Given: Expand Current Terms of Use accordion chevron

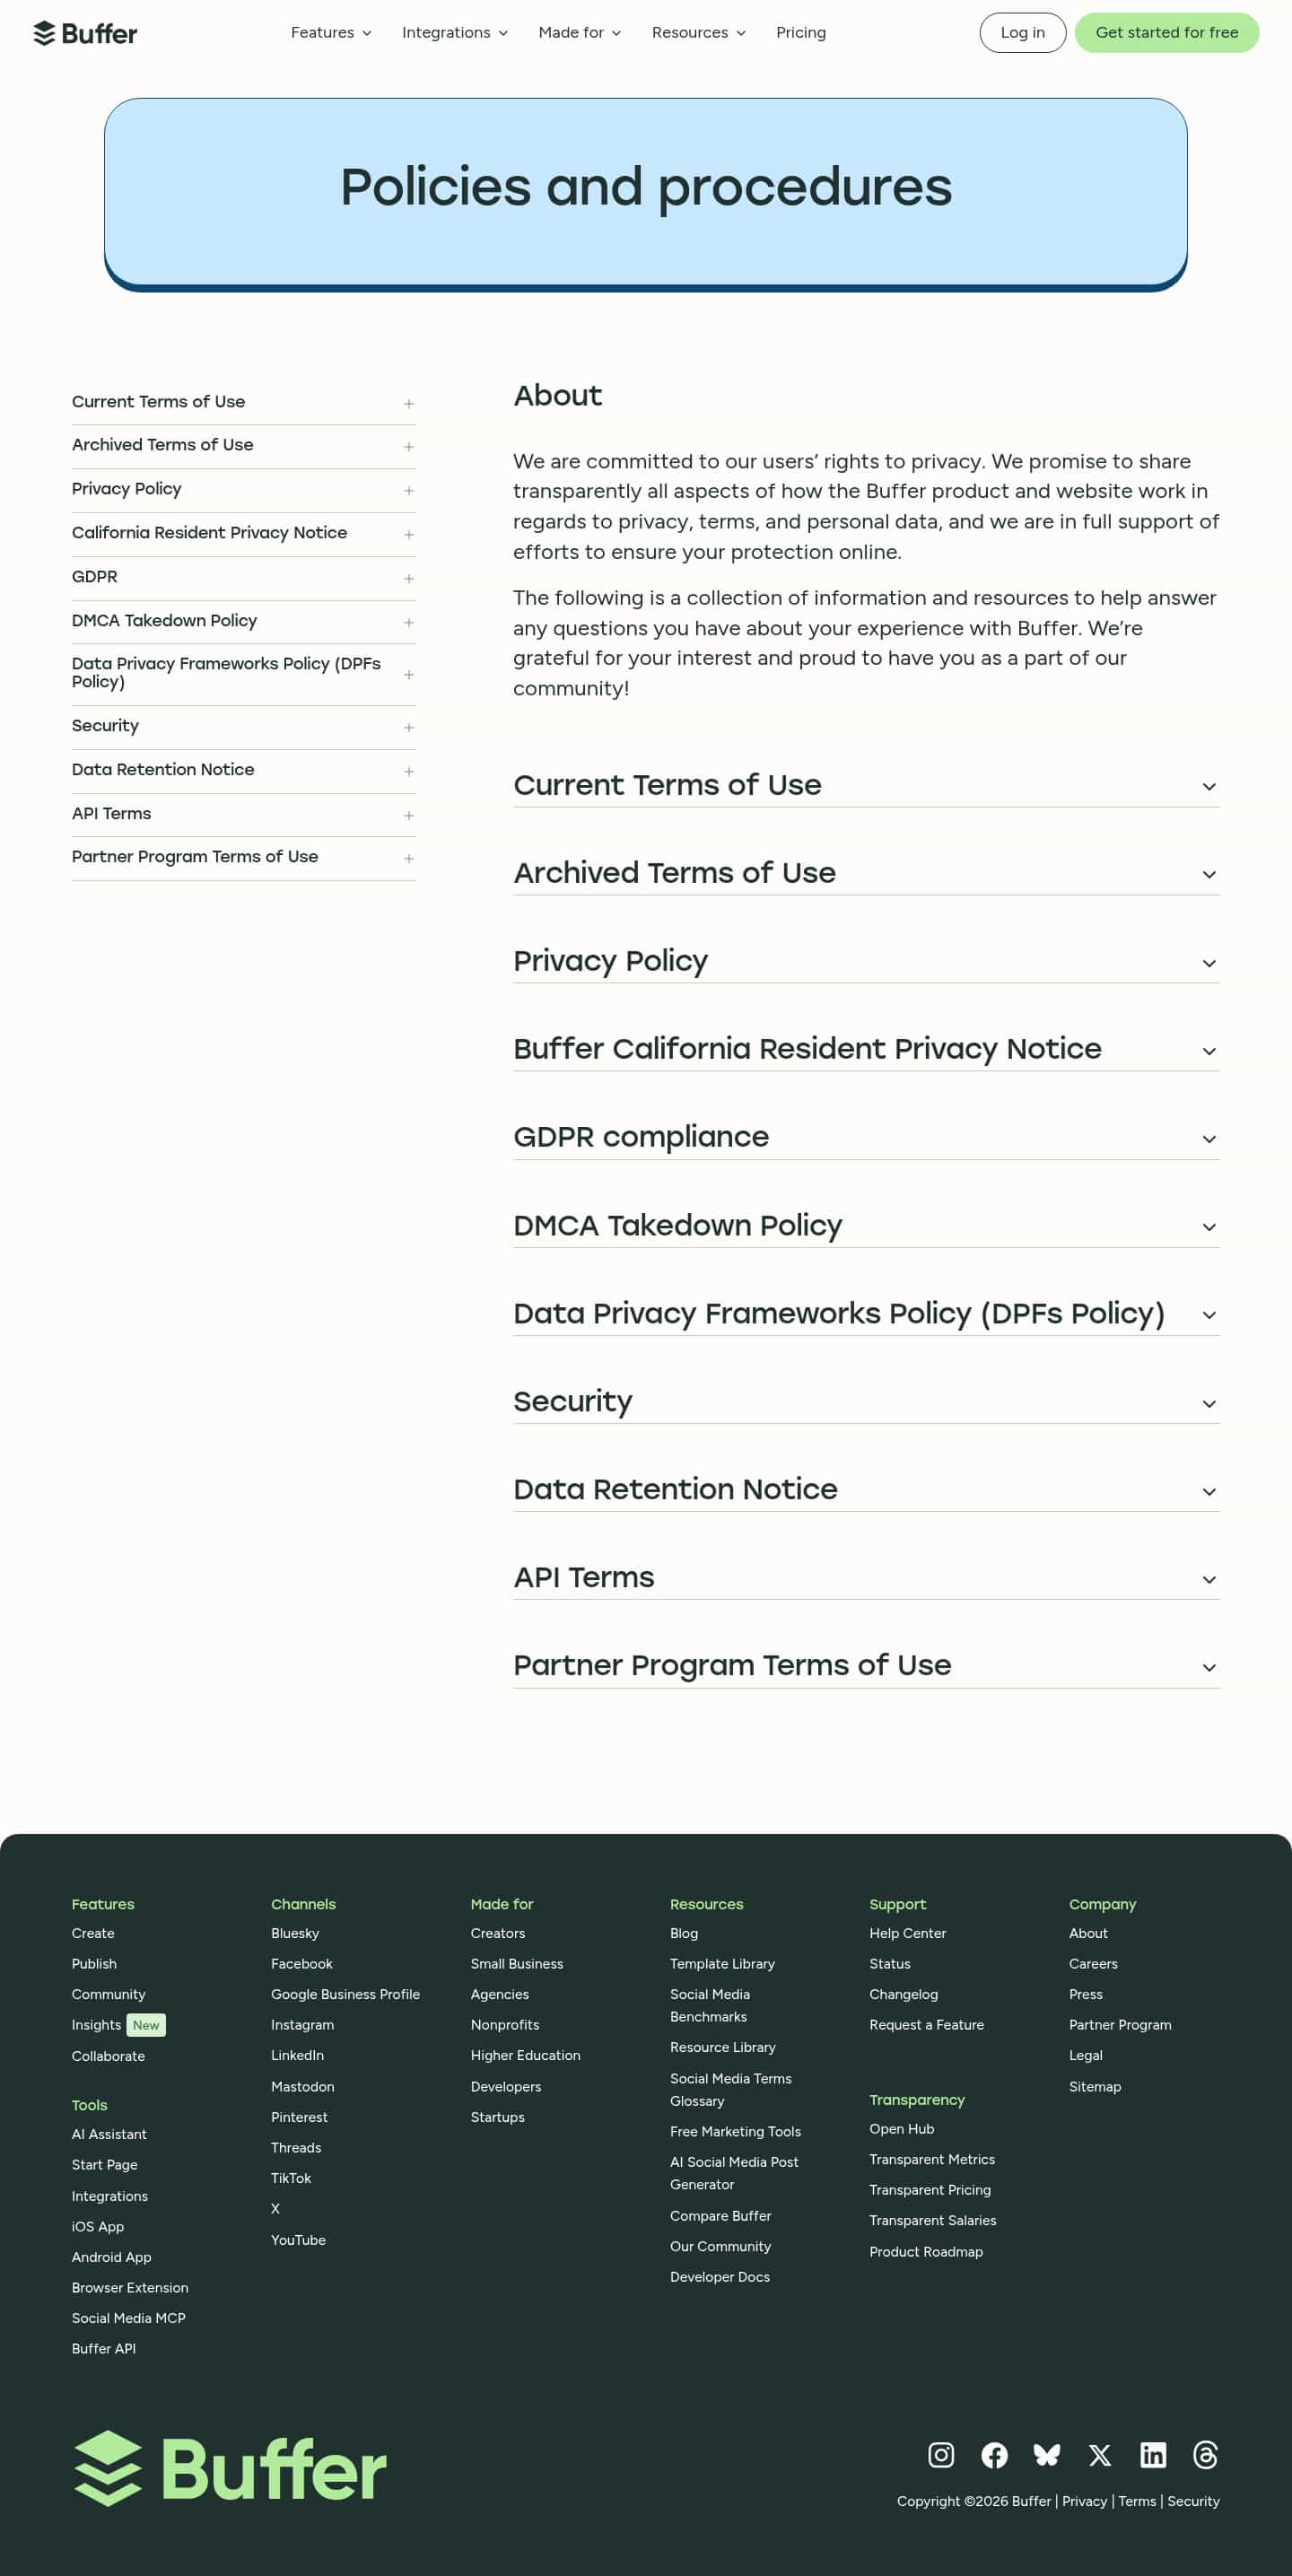Looking at the screenshot, I should (1209, 787).
